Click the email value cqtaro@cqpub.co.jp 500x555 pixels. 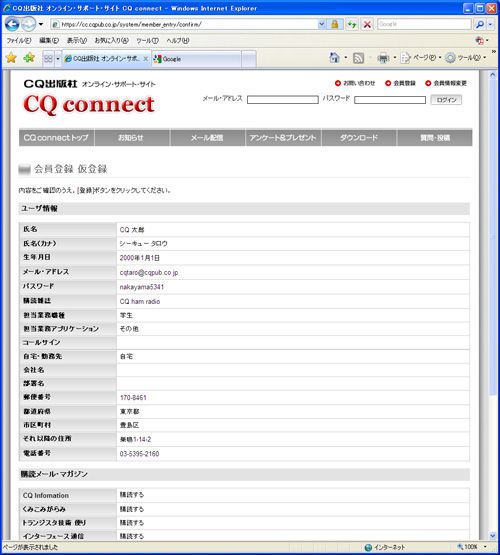tap(149, 273)
